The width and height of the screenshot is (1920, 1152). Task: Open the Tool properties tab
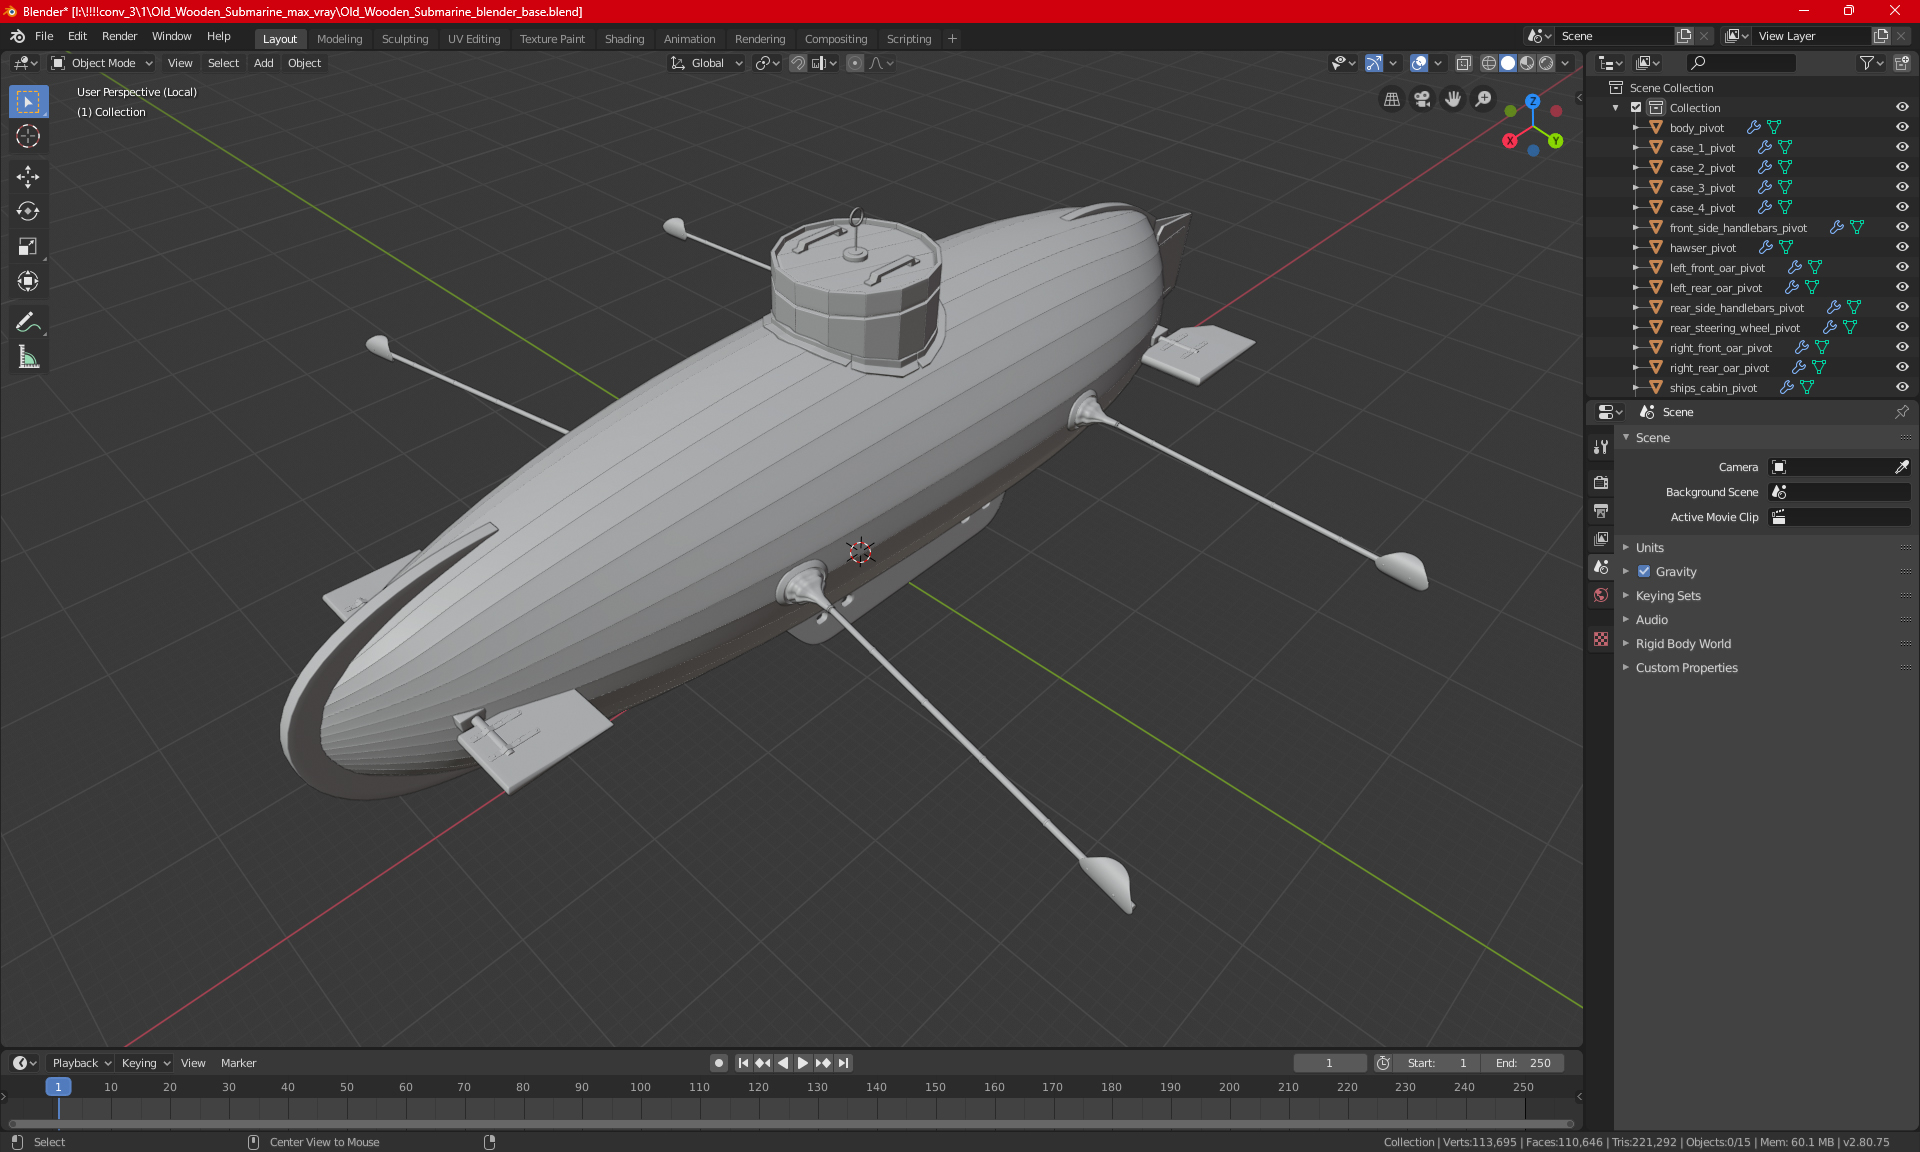[x=1601, y=447]
